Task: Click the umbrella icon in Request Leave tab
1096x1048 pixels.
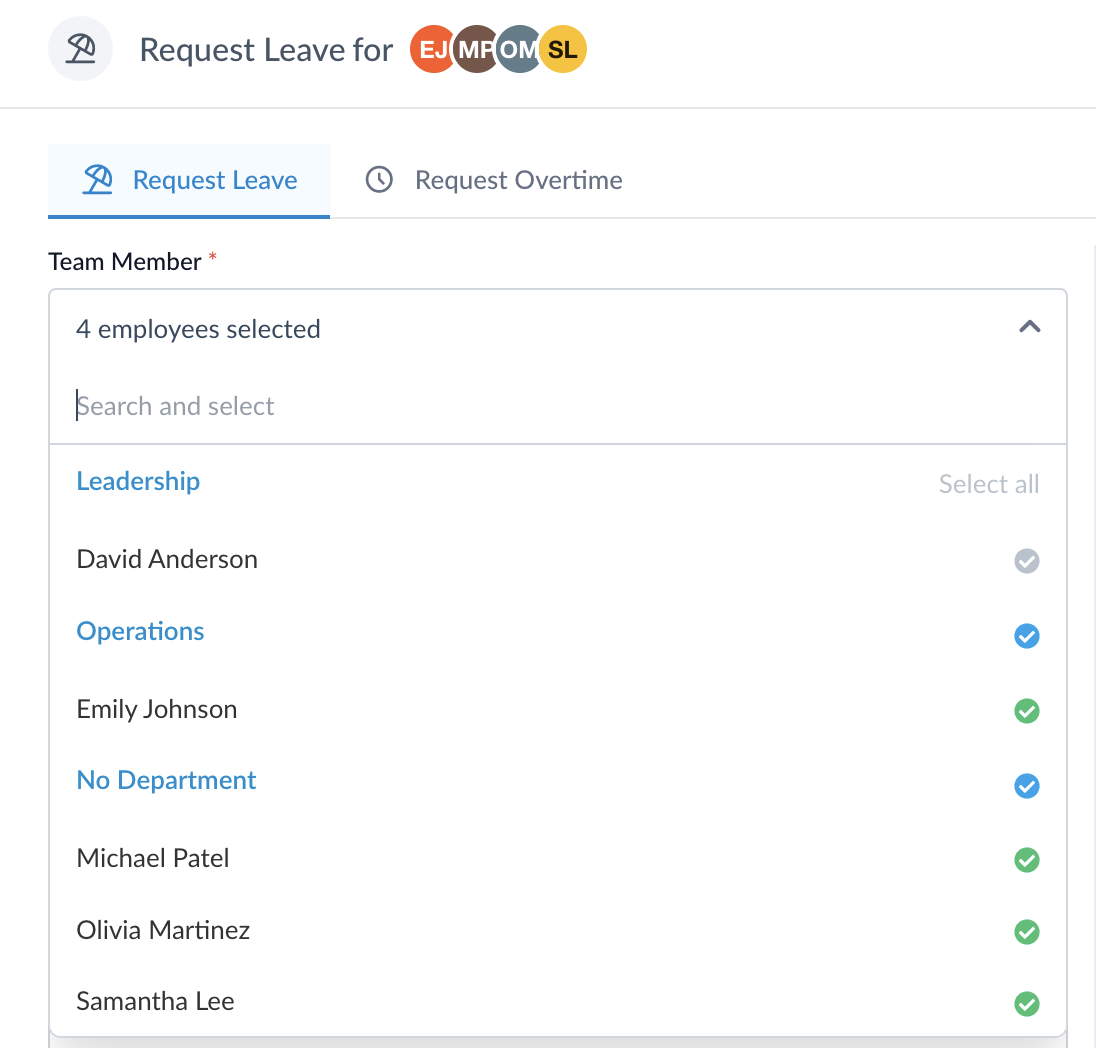Action: (97, 180)
